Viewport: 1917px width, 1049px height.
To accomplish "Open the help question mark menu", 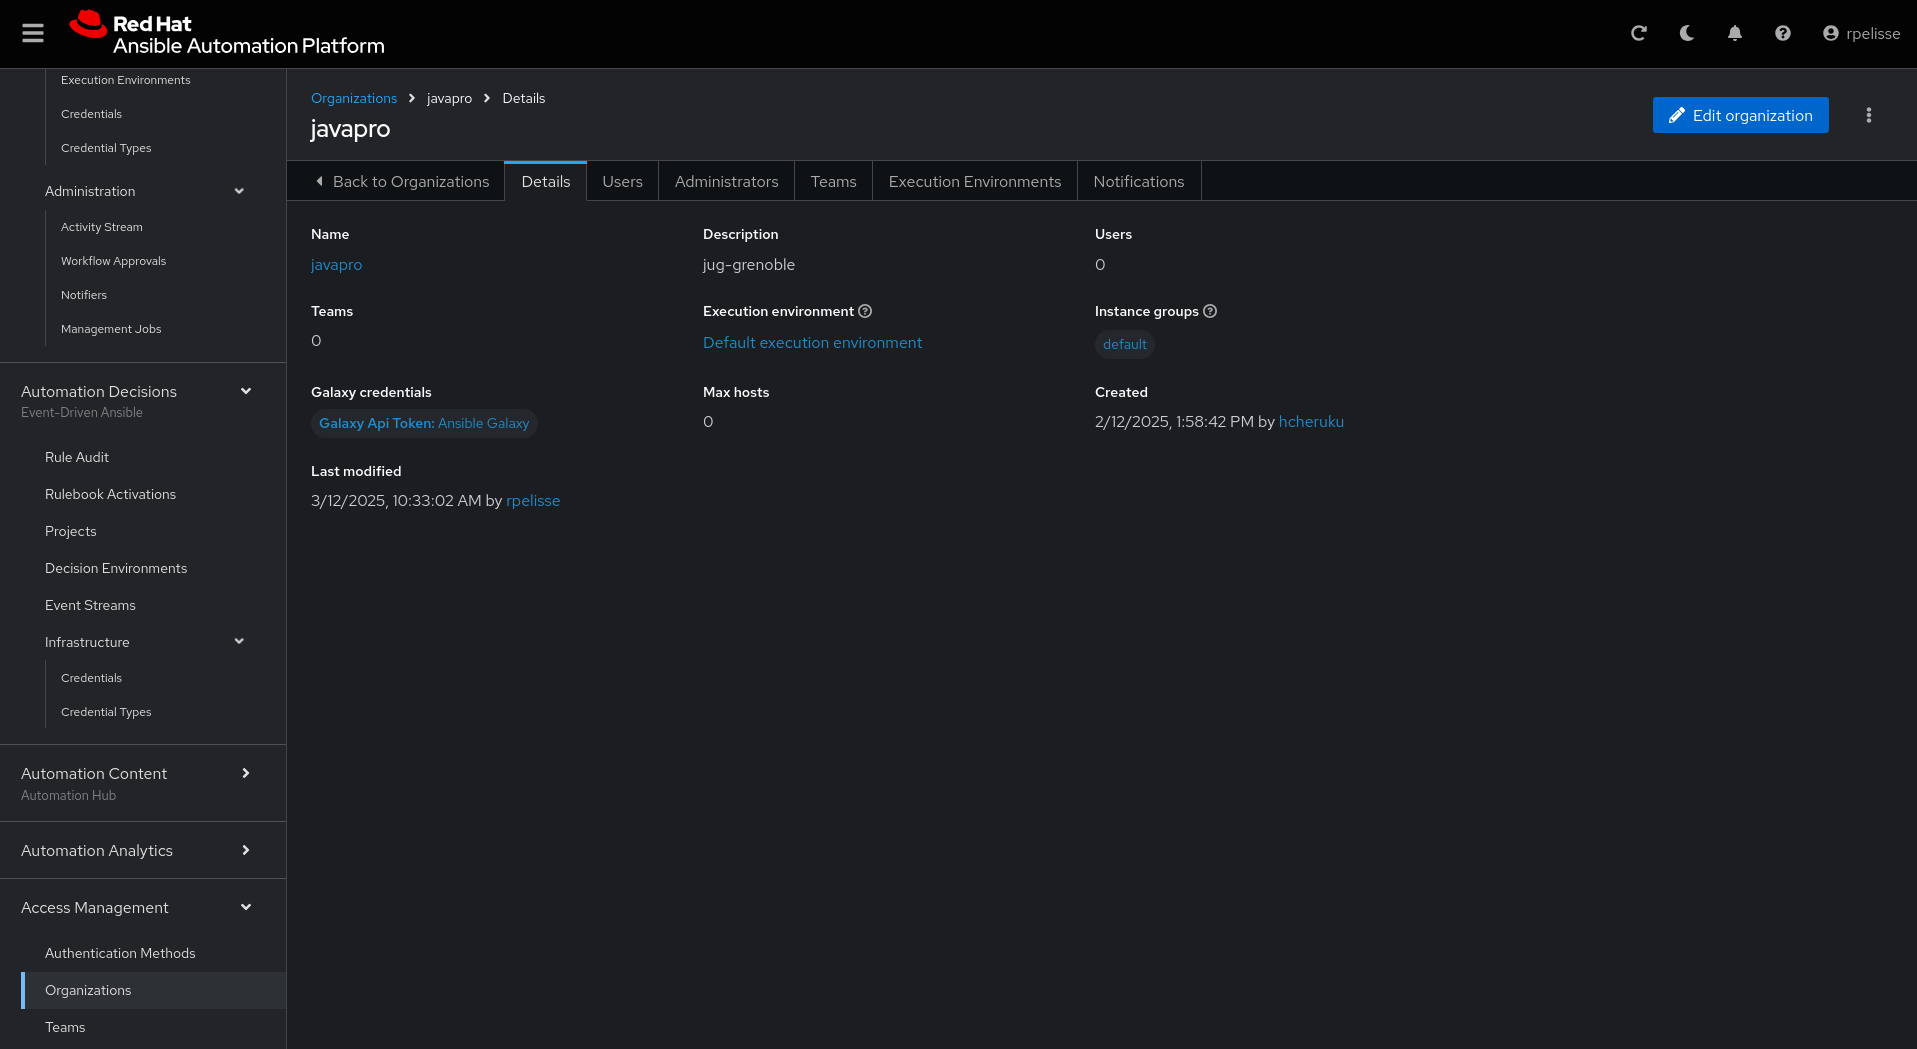I will [1783, 33].
